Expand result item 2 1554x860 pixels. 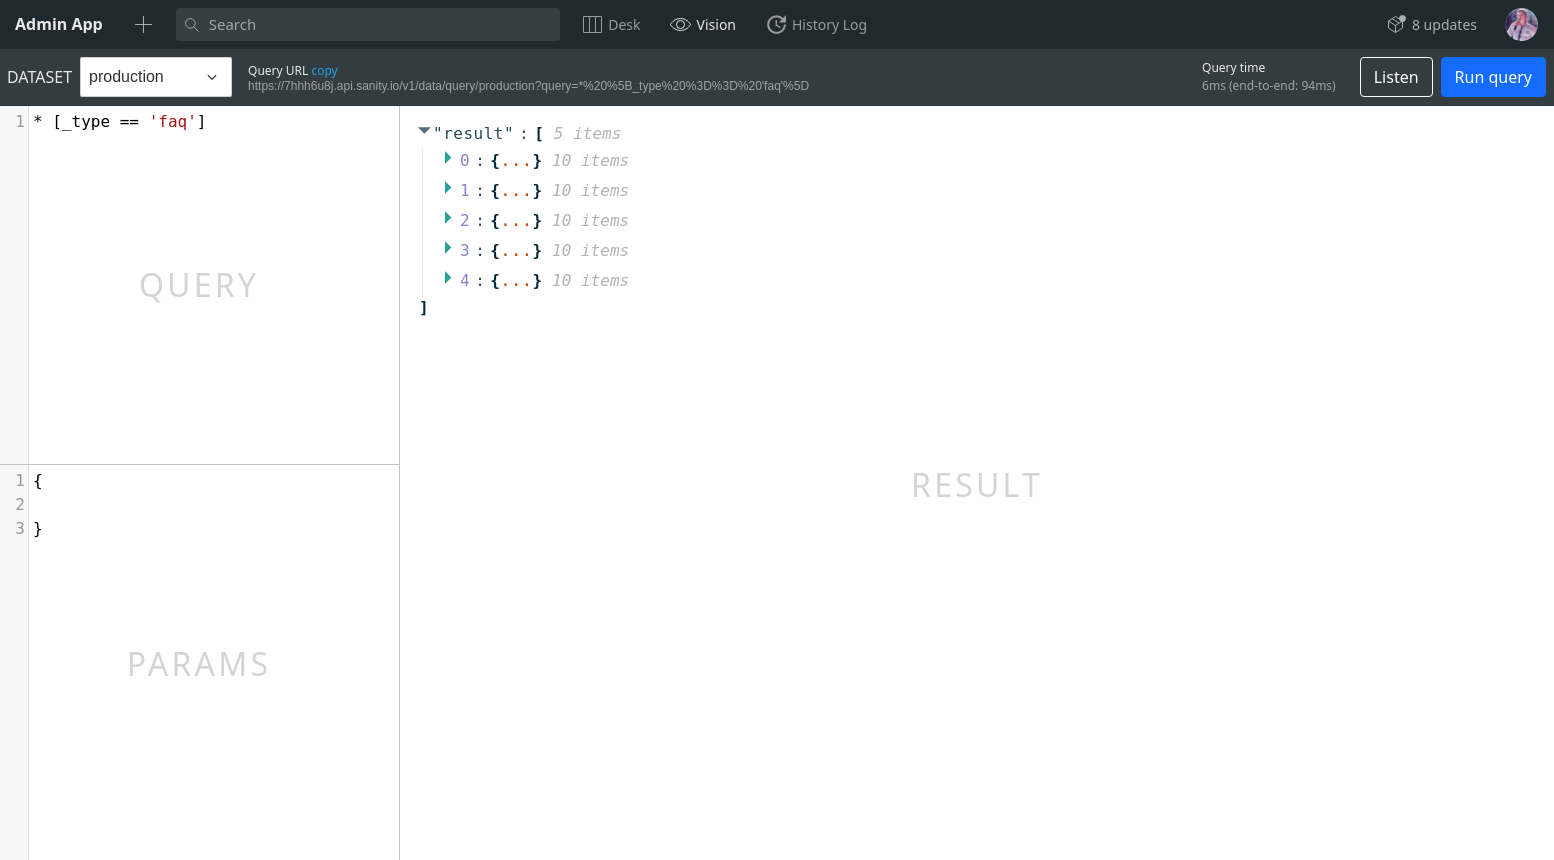[x=448, y=218]
